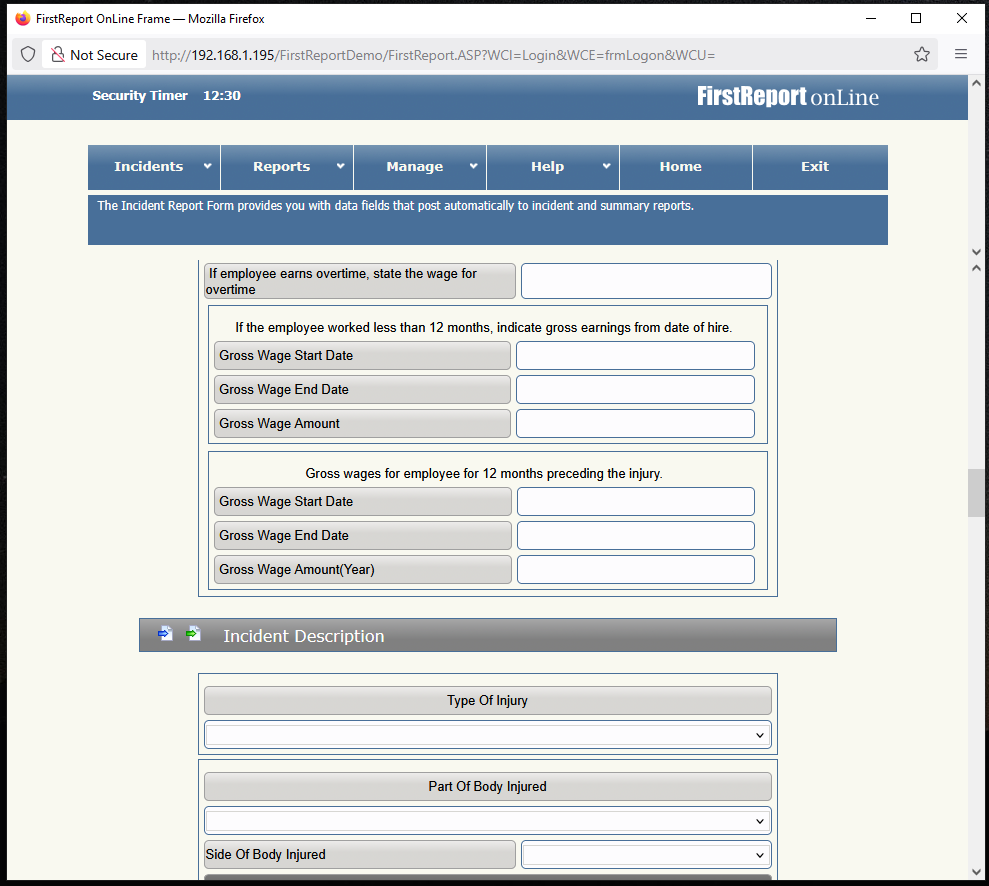
Task: Click the Firefox logo in title bar
Action: pyautogui.click(x=22, y=18)
